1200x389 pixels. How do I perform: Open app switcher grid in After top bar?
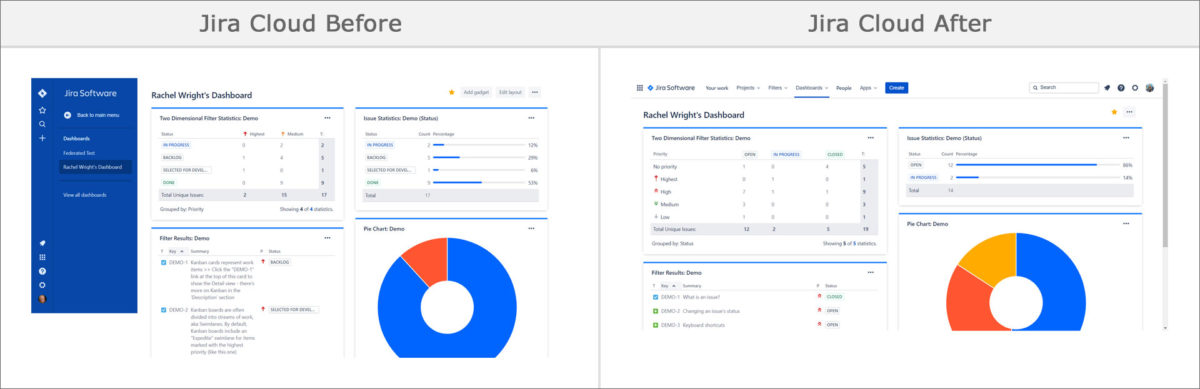click(640, 88)
